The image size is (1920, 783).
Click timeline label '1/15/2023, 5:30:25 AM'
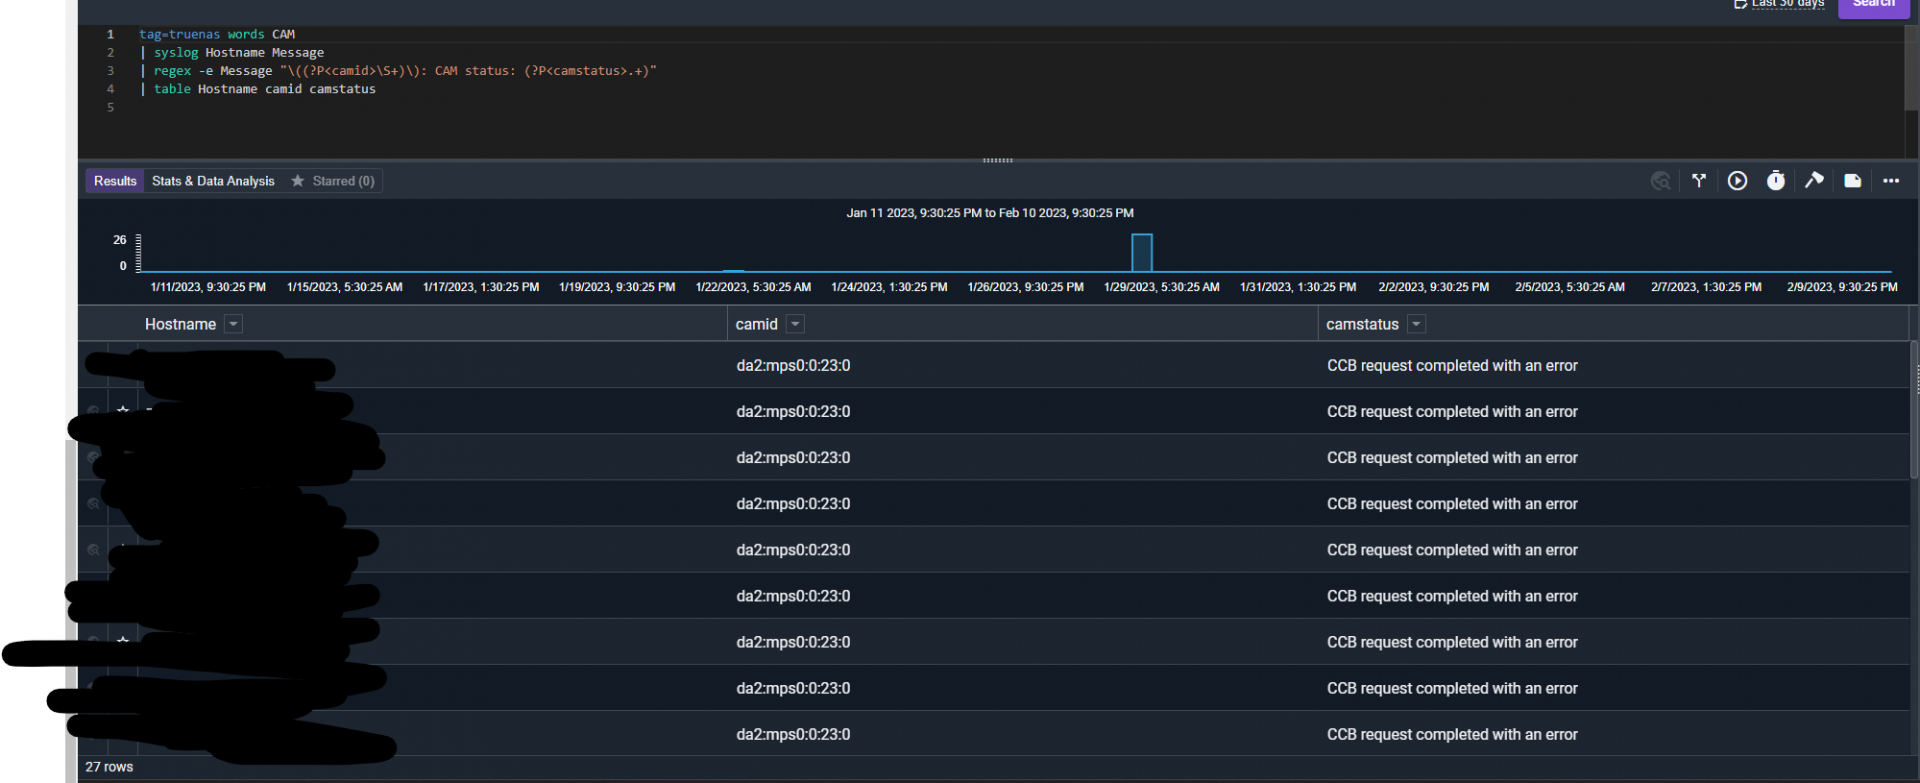coord(345,287)
